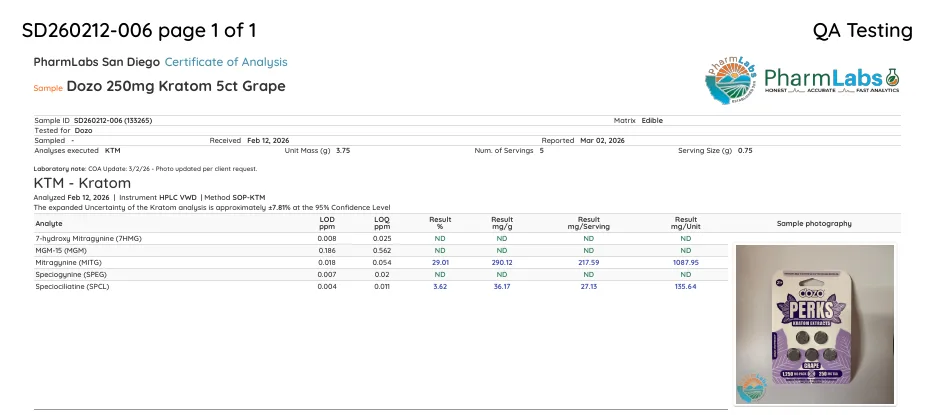Click Sample ID value 'SD260212-006 (133265)'
The image size is (935, 415).
[x=113, y=120]
